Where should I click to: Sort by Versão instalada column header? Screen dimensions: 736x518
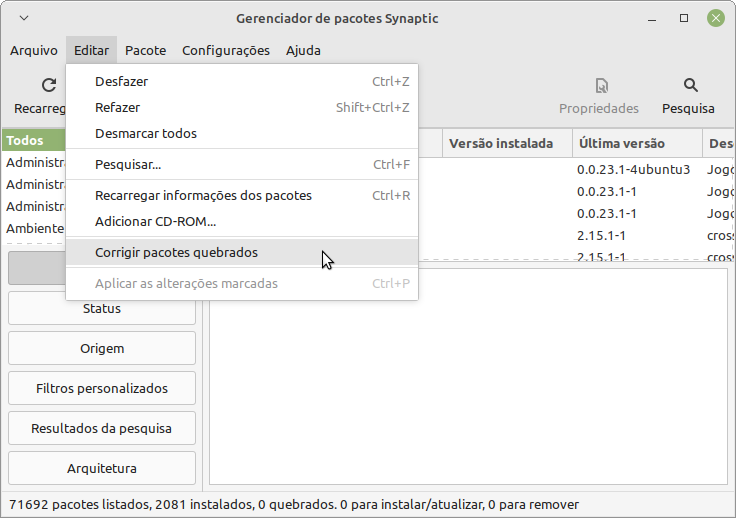(x=507, y=143)
